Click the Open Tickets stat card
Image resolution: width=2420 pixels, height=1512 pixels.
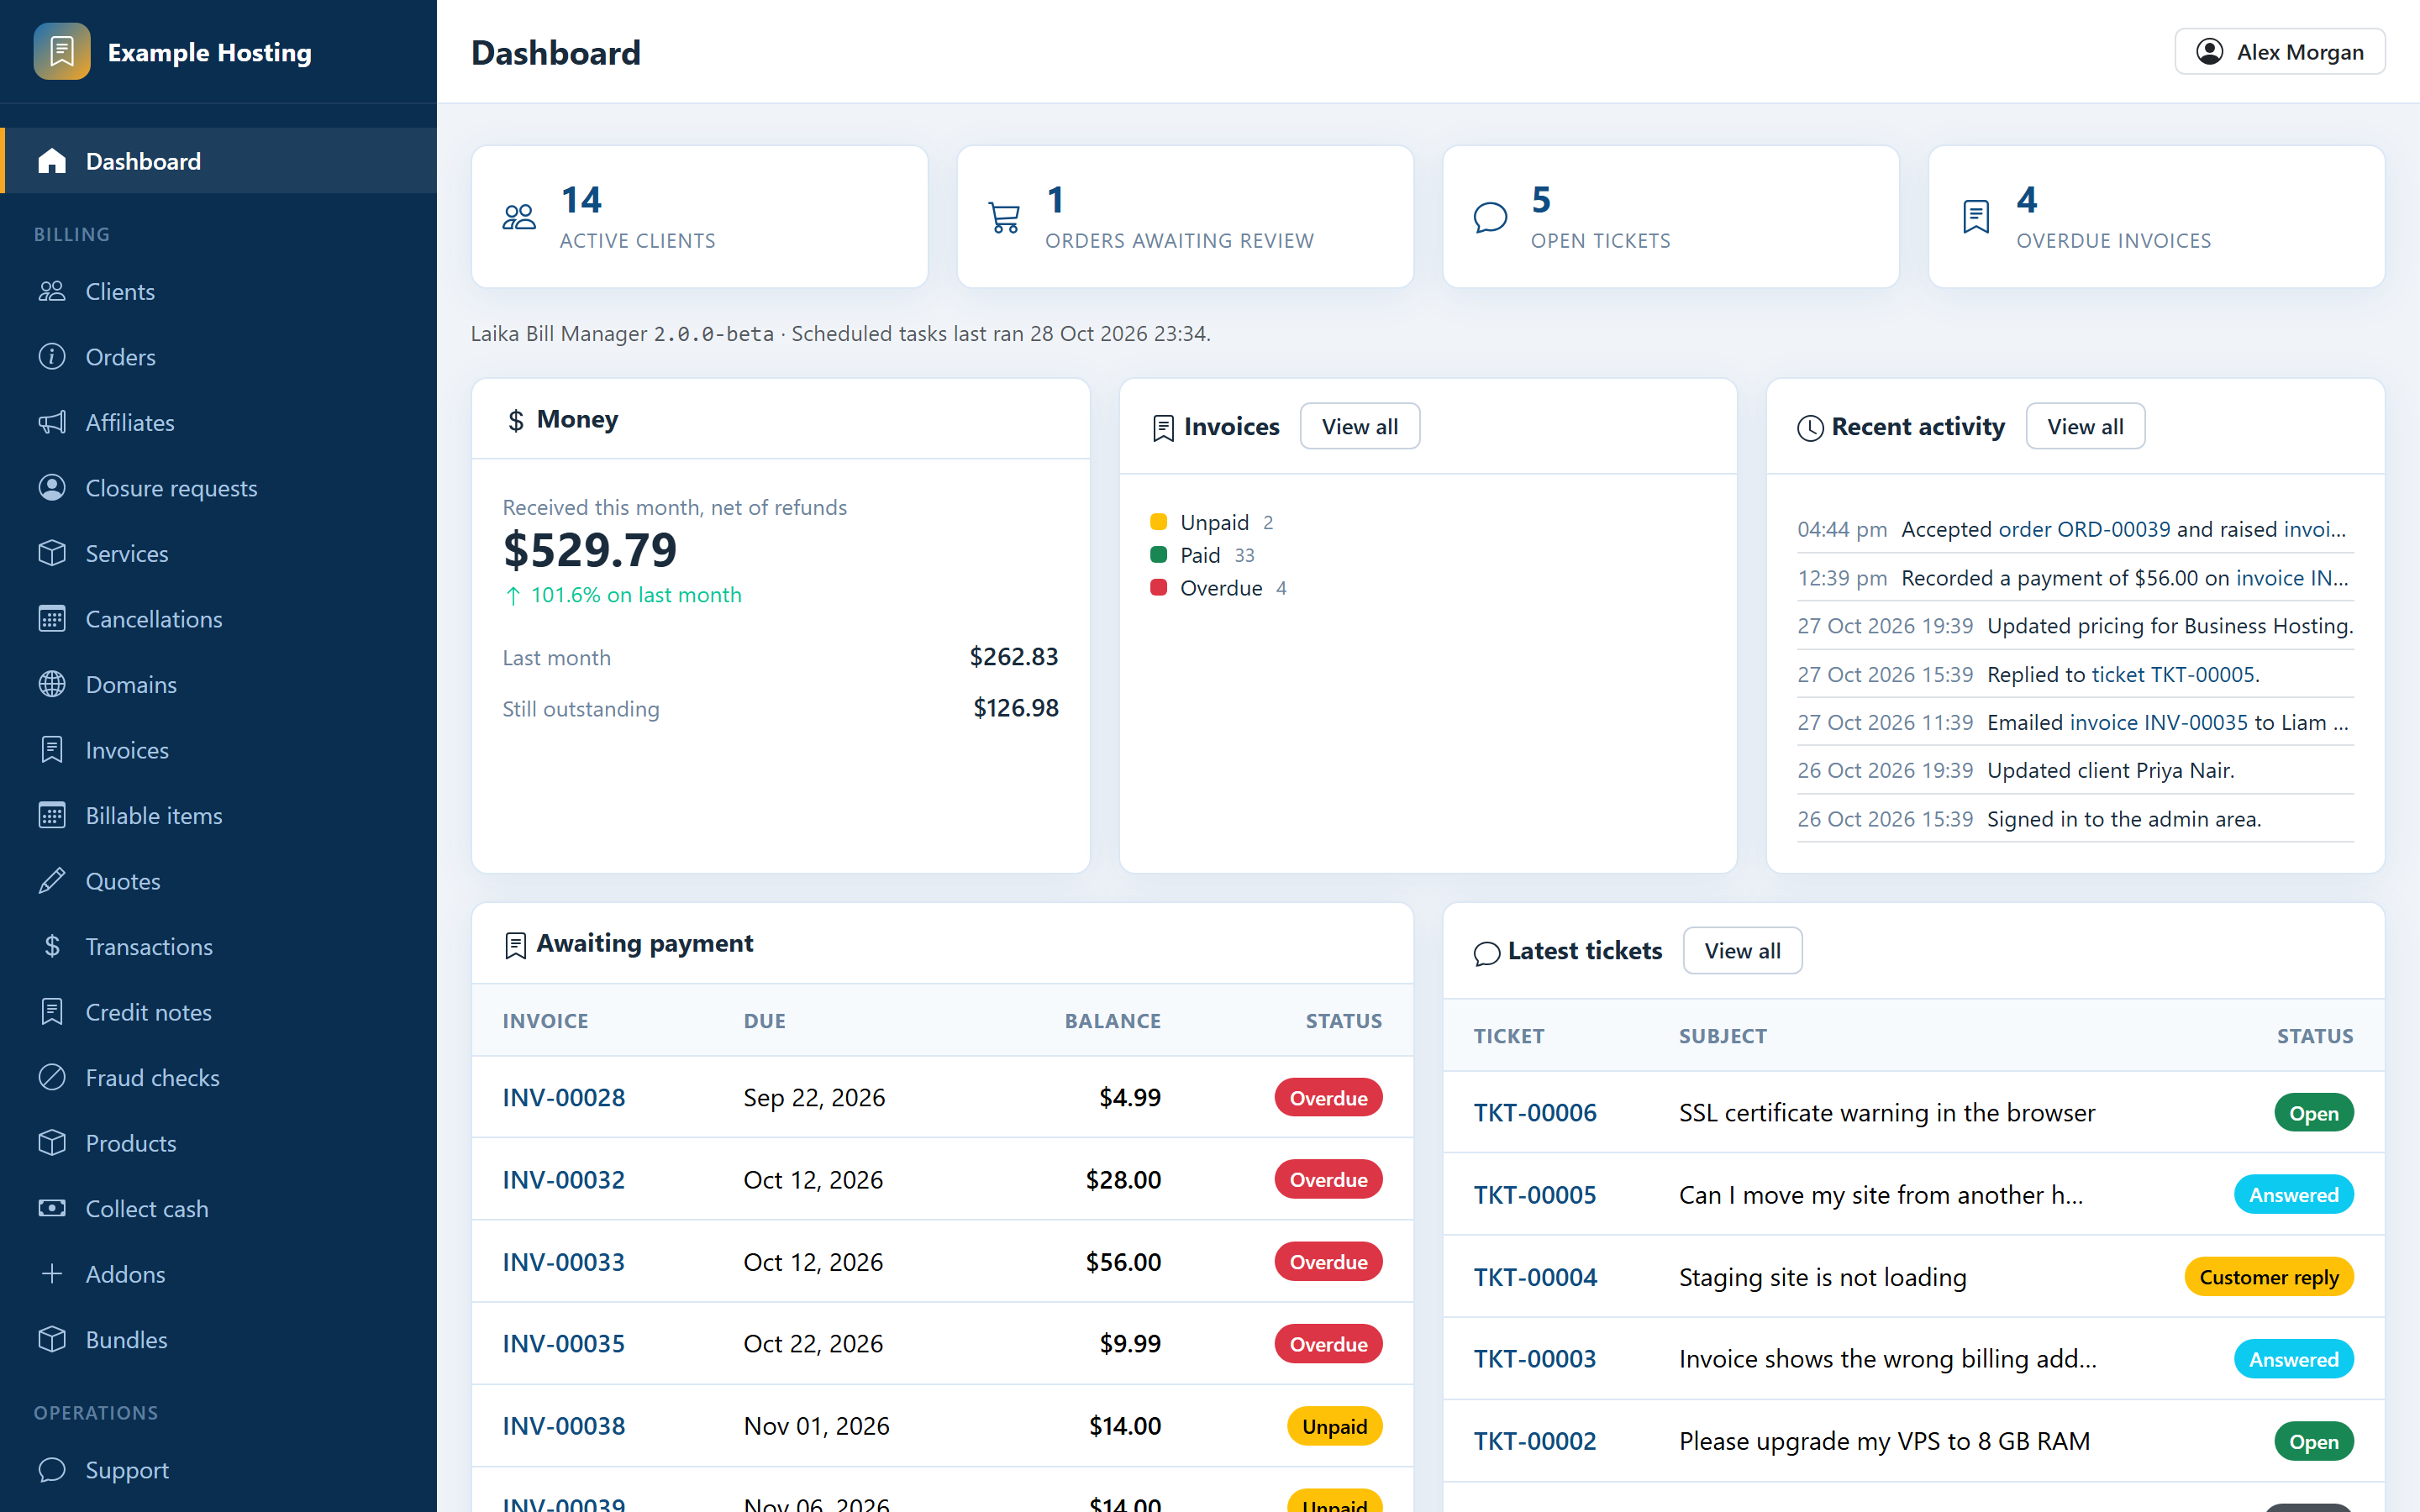click(1670, 217)
